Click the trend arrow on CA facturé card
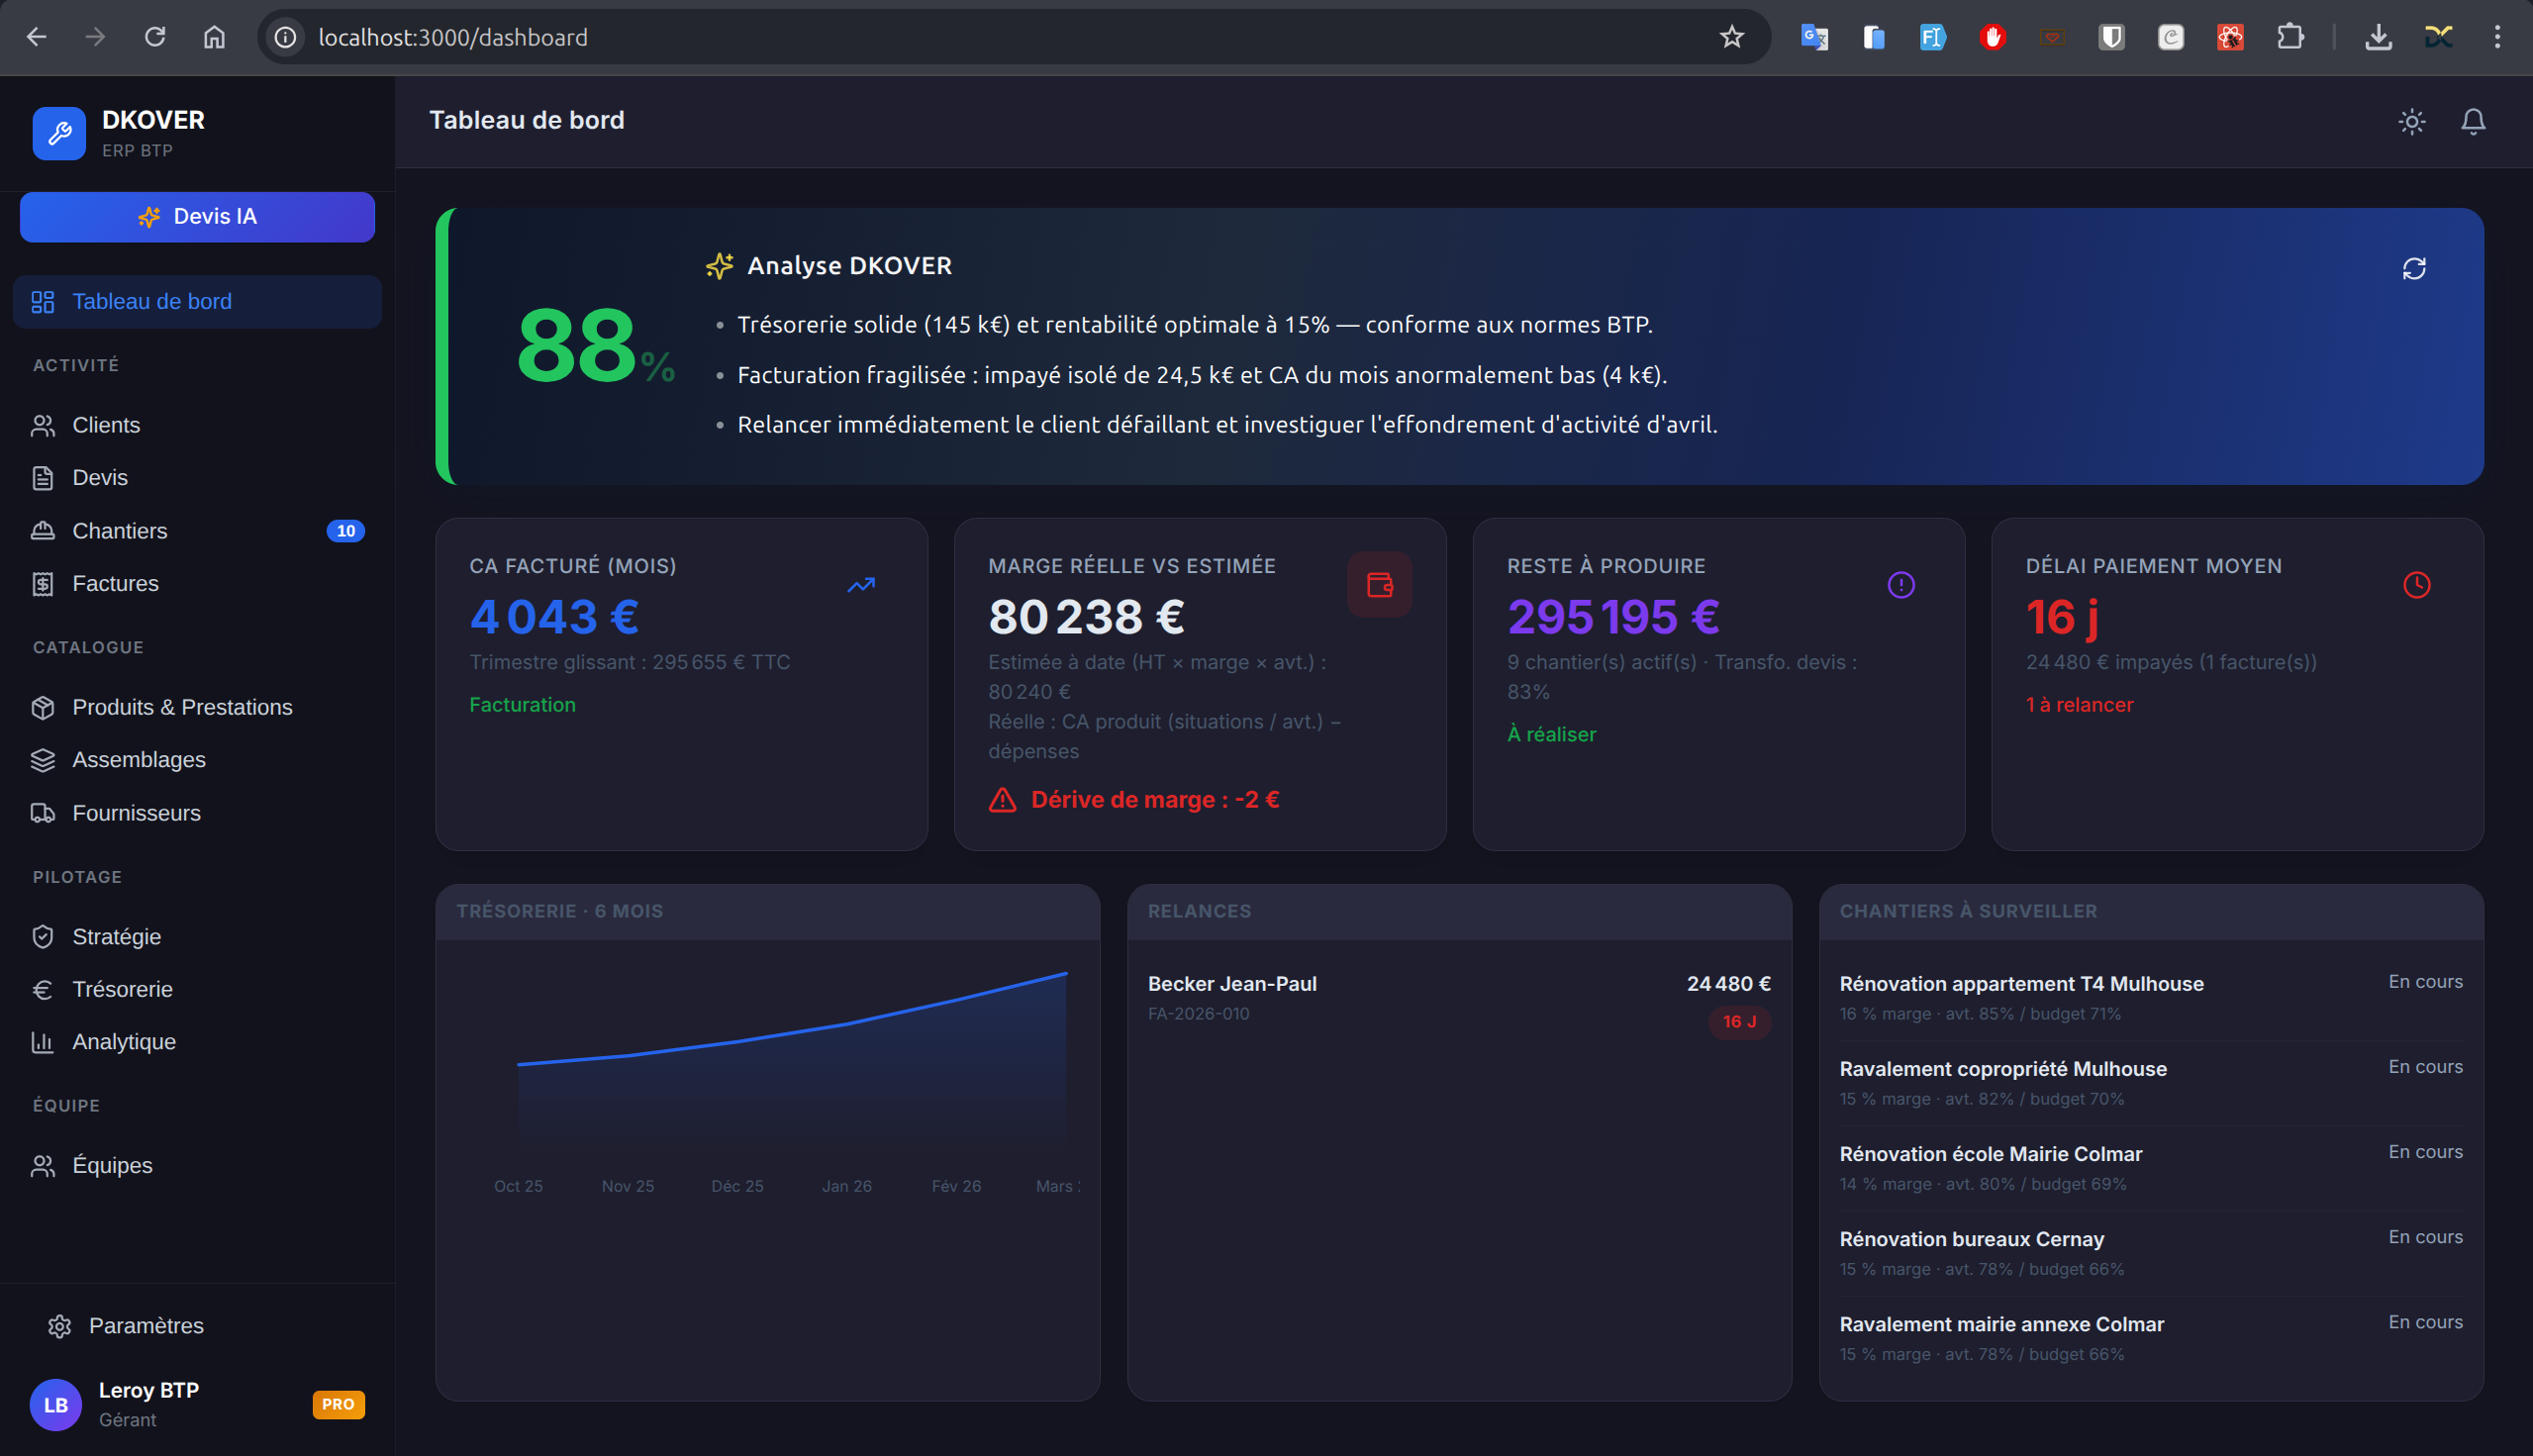 (x=861, y=584)
